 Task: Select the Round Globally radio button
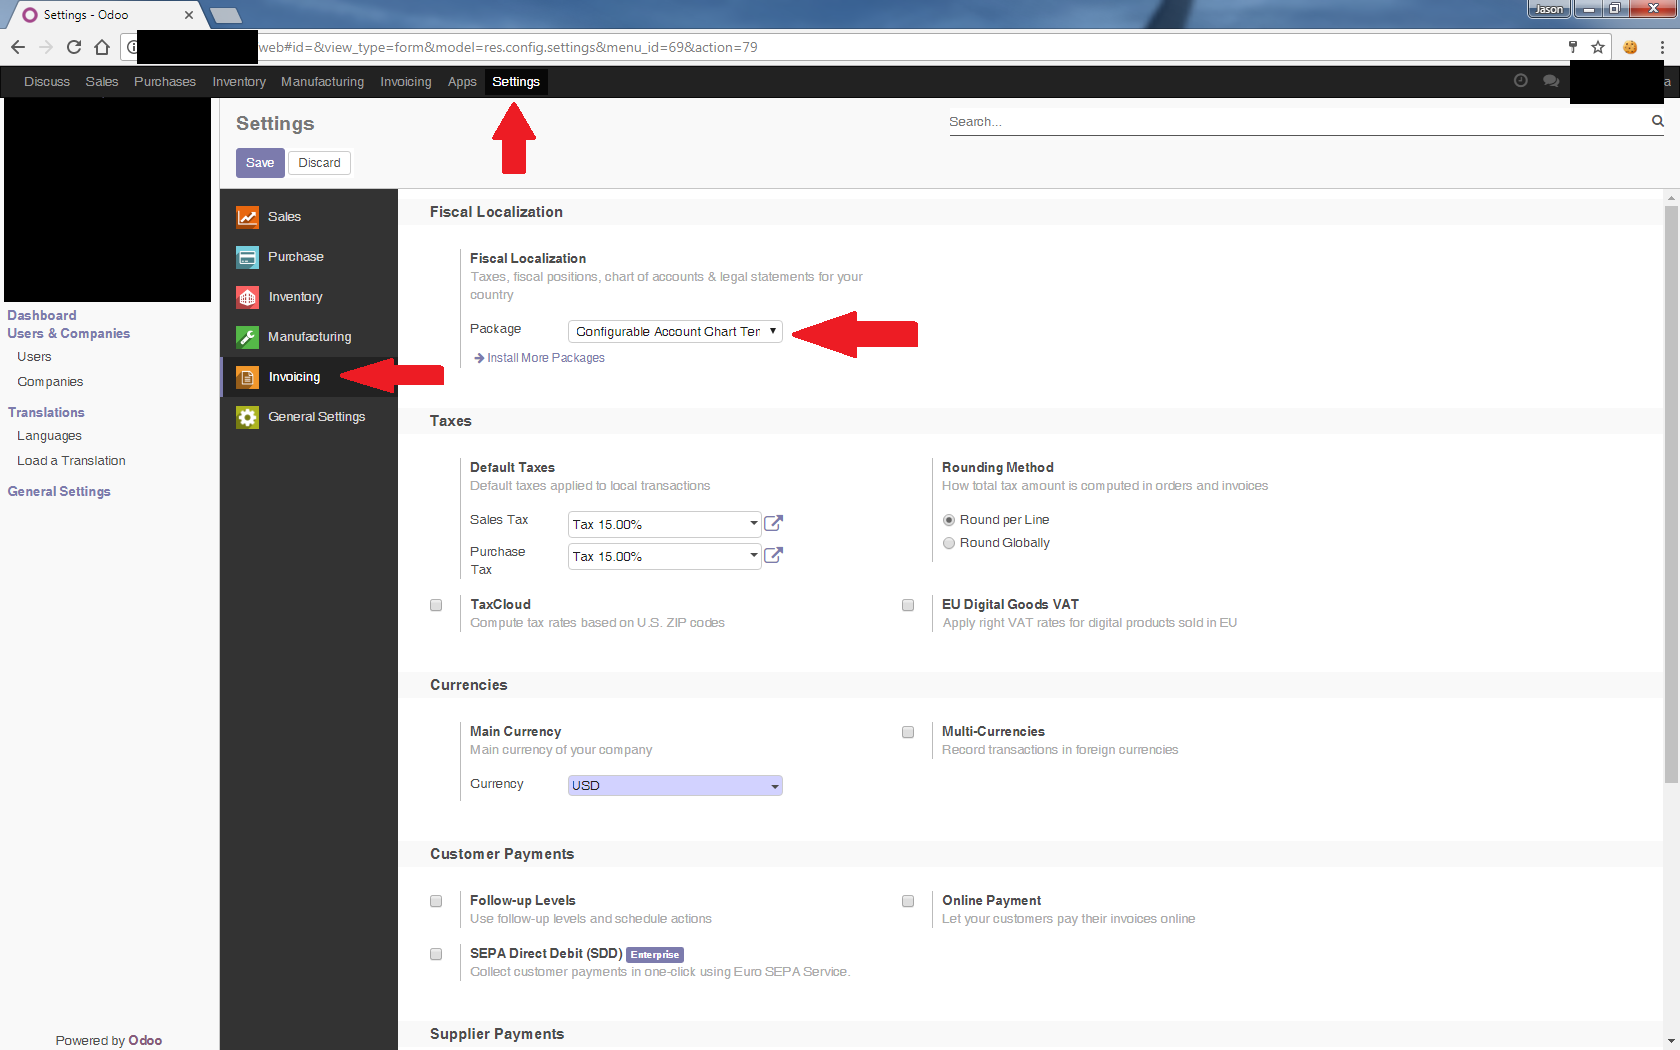(948, 543)
